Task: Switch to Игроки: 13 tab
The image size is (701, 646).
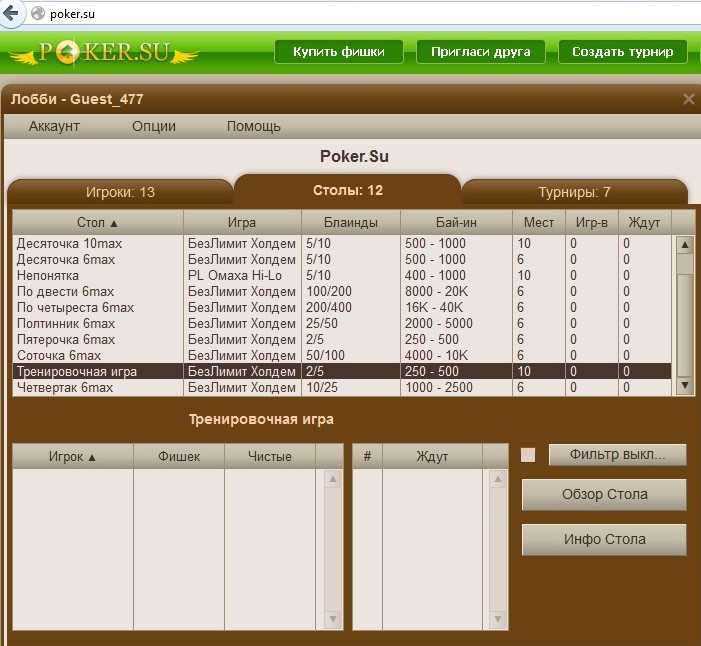Action: 120,192
